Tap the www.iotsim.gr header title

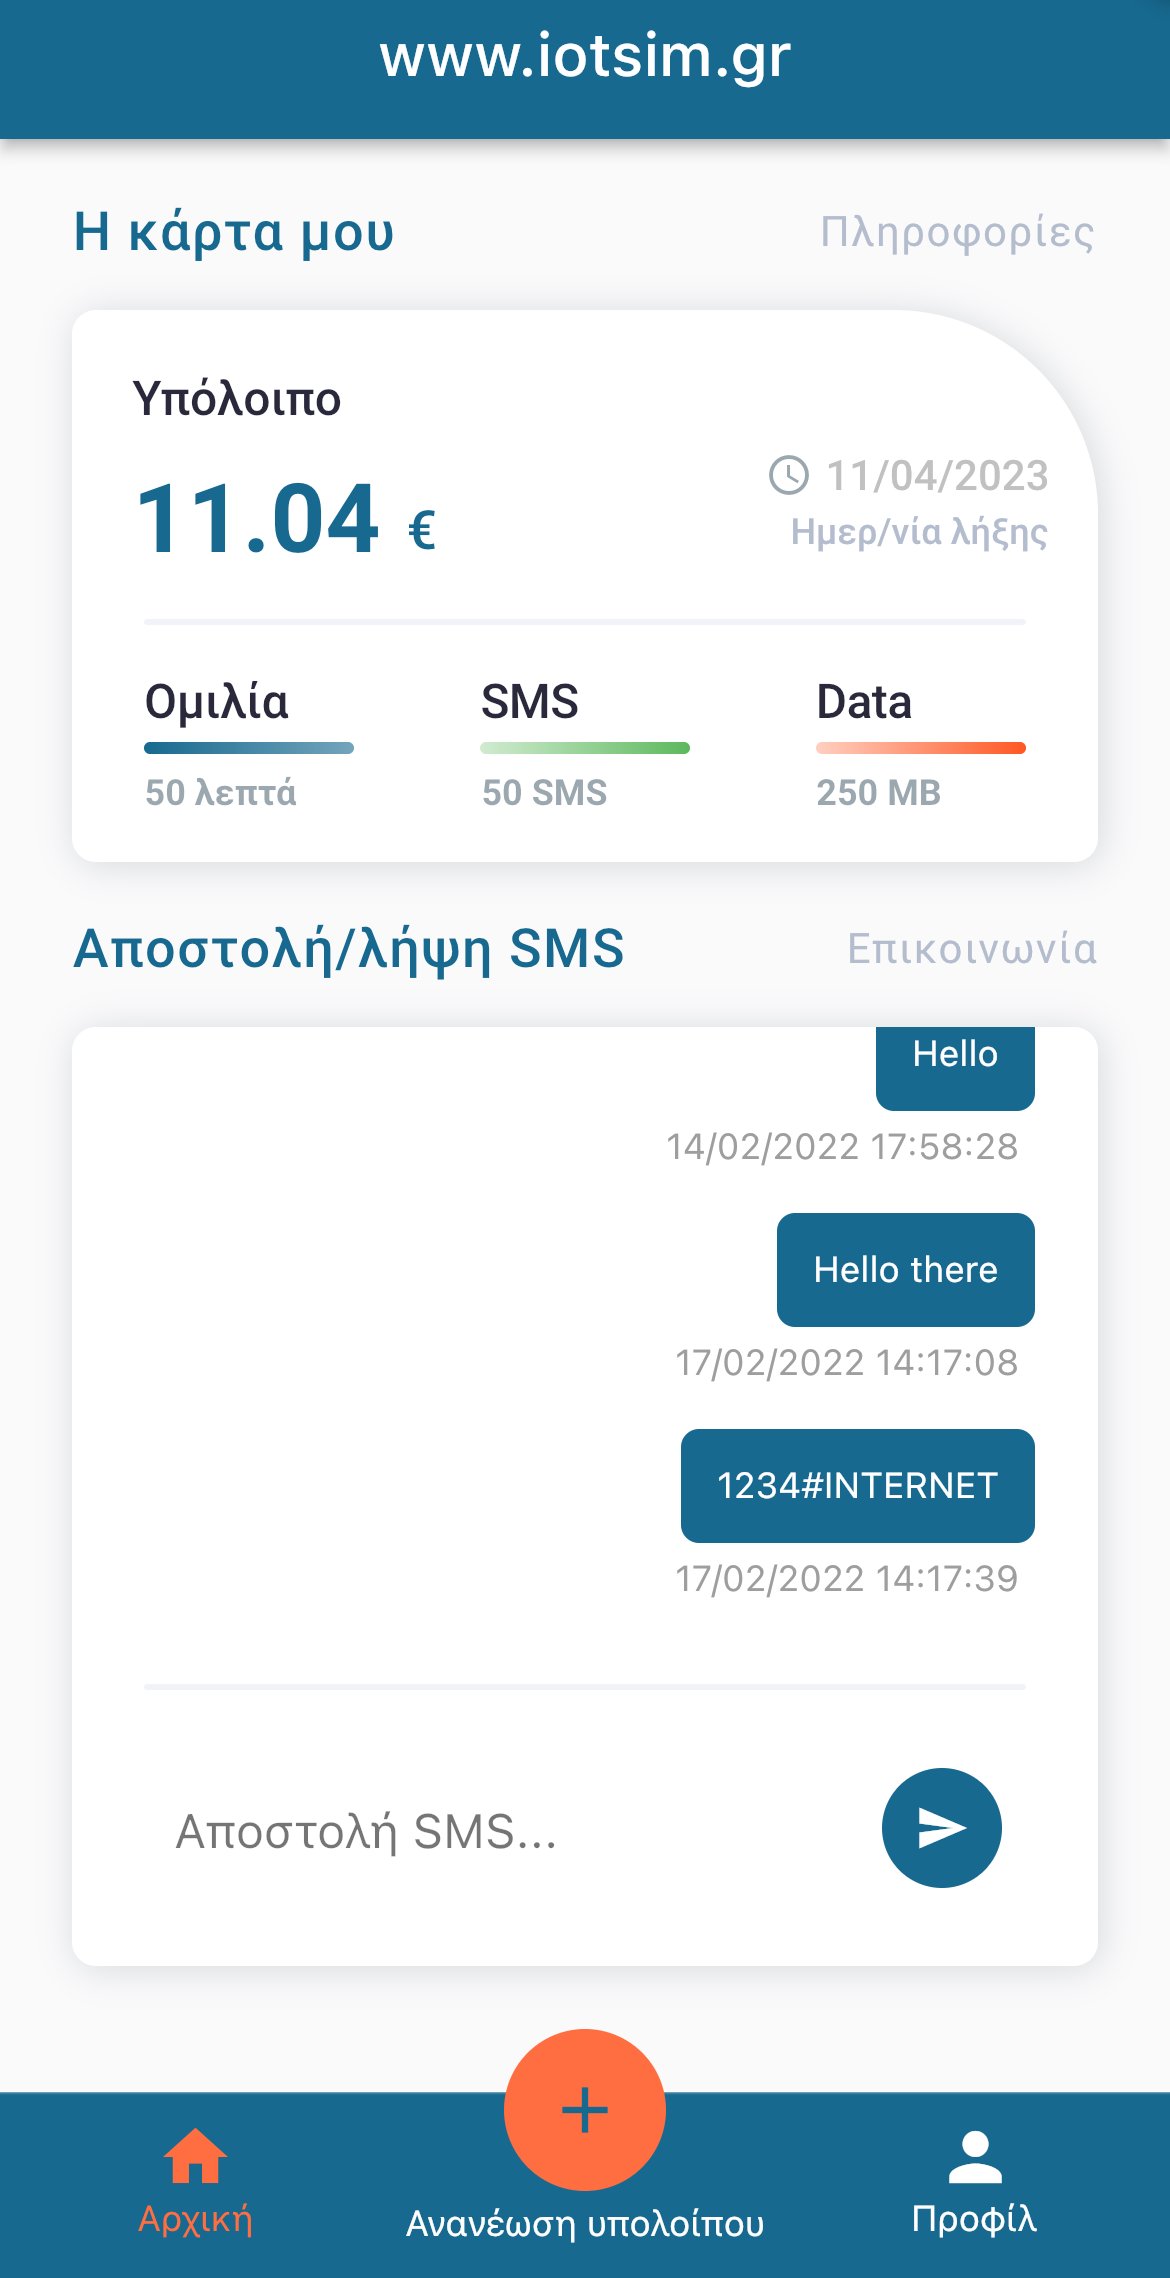585,56
